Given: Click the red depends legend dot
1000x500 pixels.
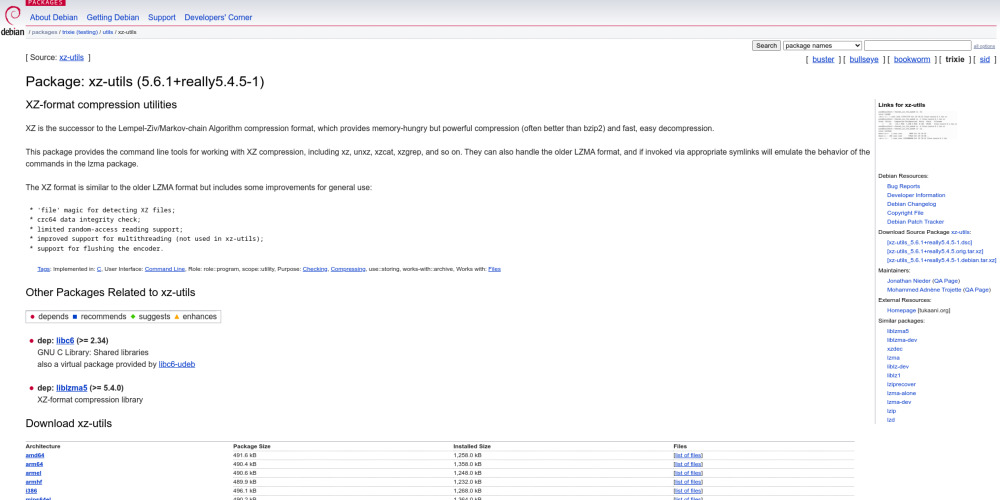Looking at the screenshot, I should click(x=32, y=316).
